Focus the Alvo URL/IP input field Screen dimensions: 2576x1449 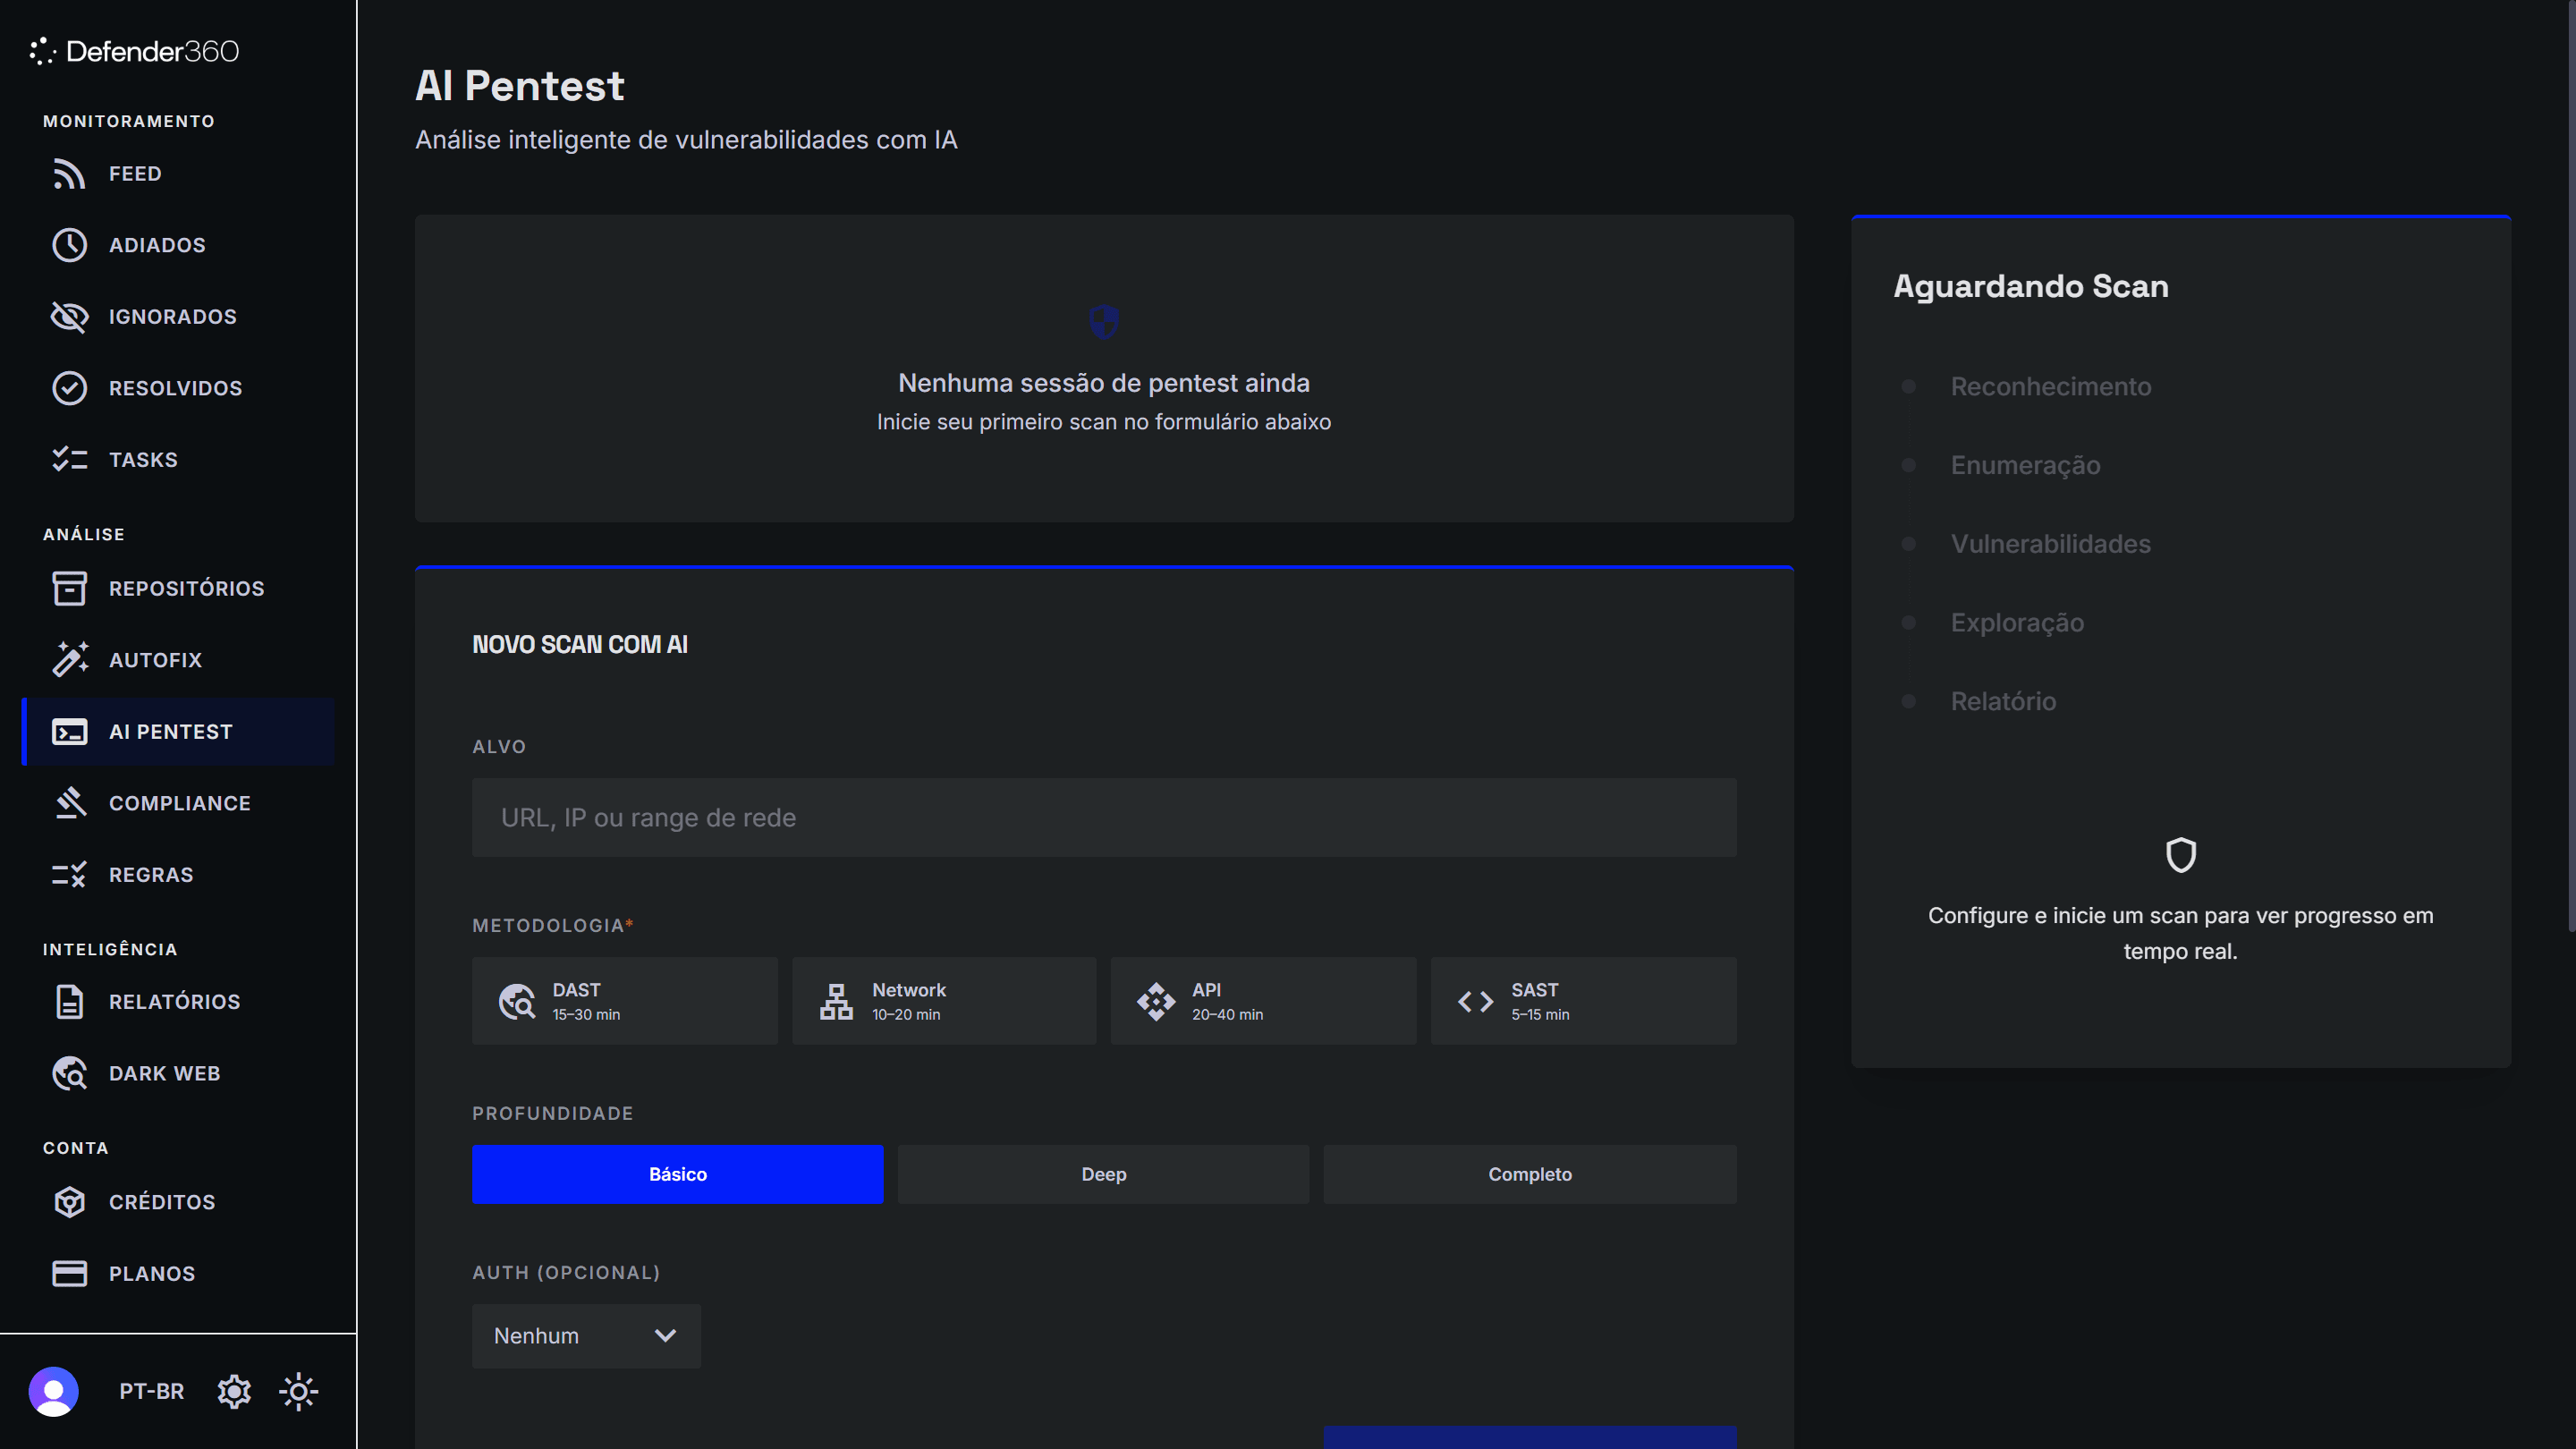click(x=1104, y=817)
